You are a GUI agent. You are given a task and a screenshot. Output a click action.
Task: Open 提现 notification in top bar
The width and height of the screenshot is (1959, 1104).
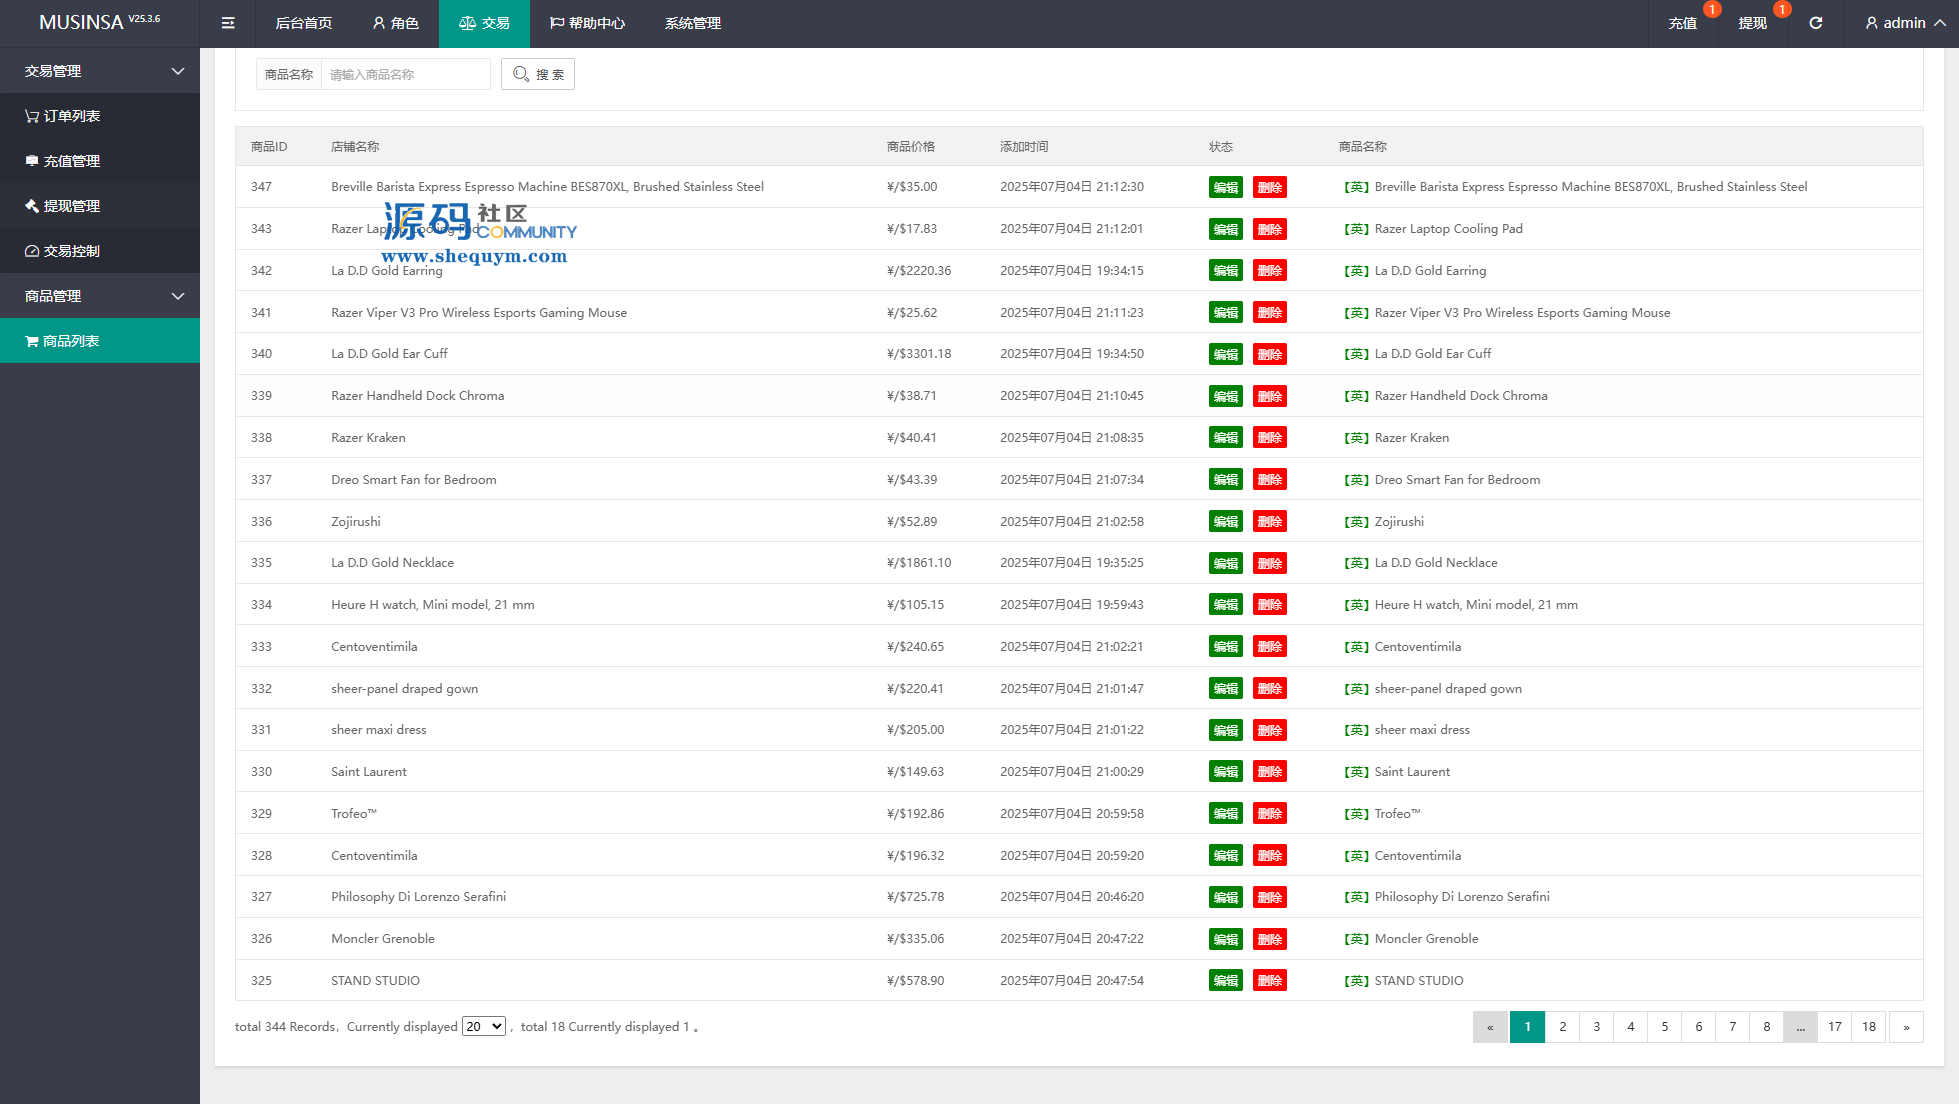pyautogui.click(x=1752, y=23)
